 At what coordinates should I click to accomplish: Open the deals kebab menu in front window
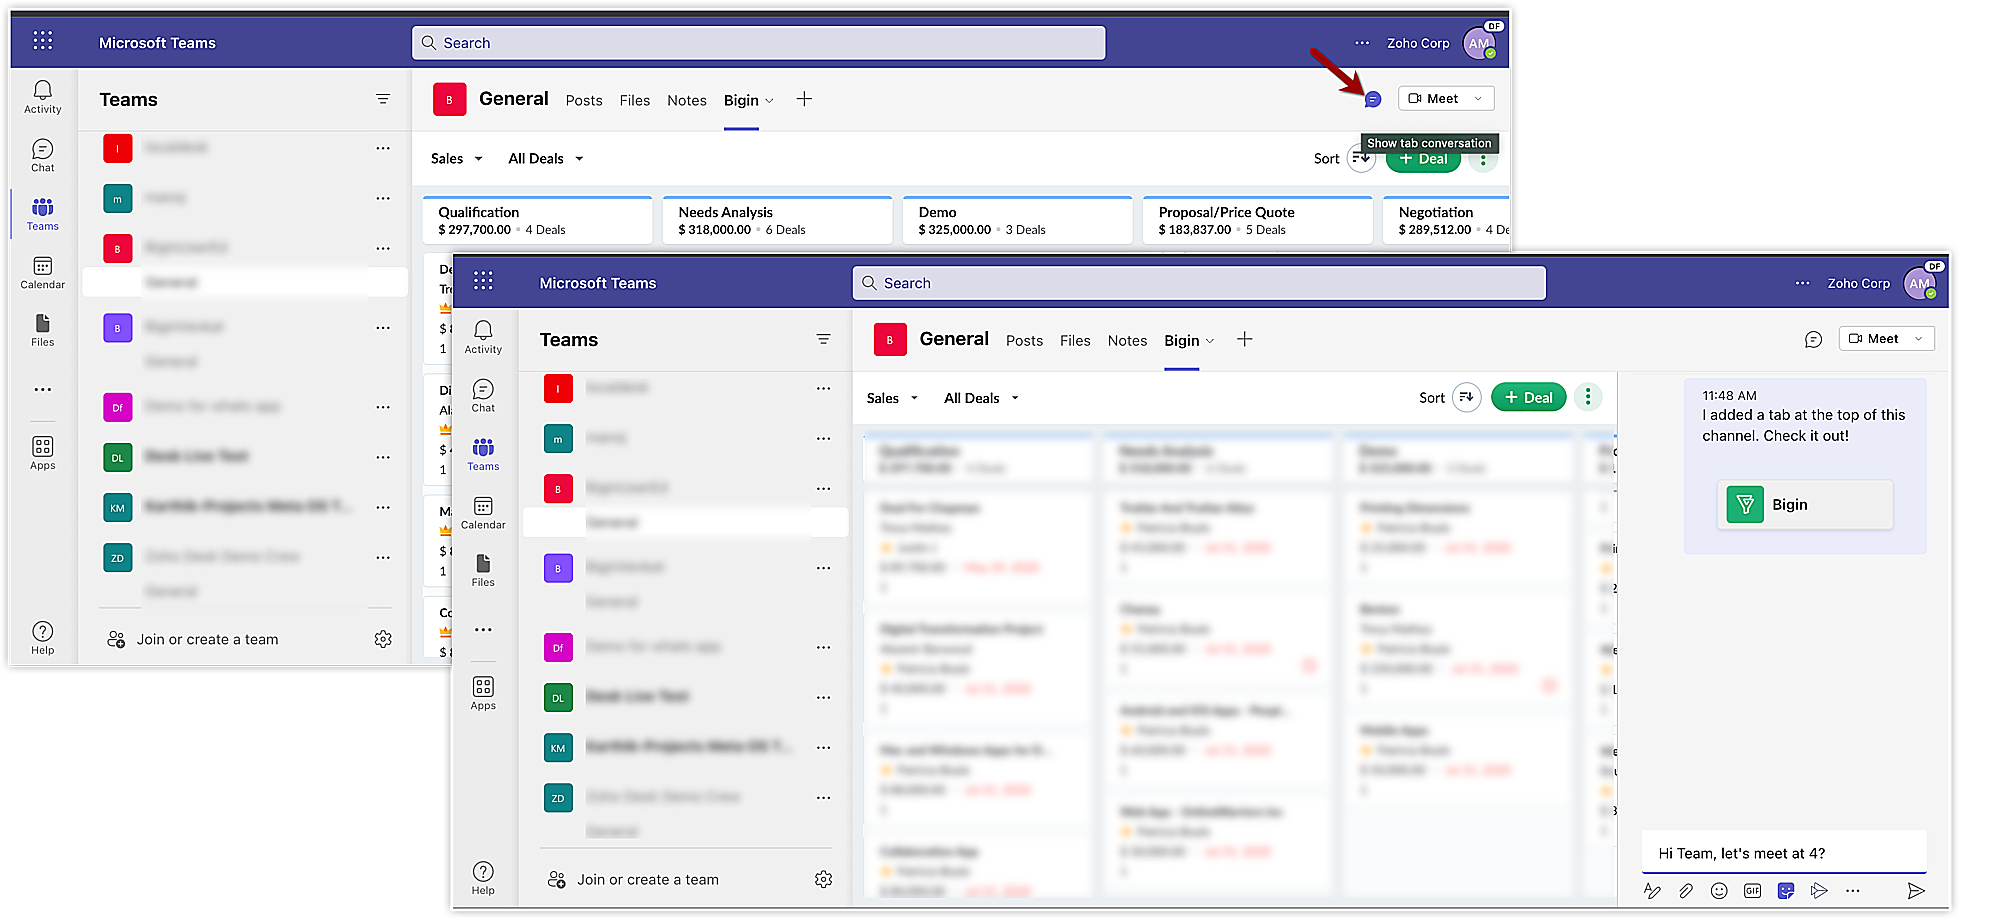click(x=1588, y=397)
